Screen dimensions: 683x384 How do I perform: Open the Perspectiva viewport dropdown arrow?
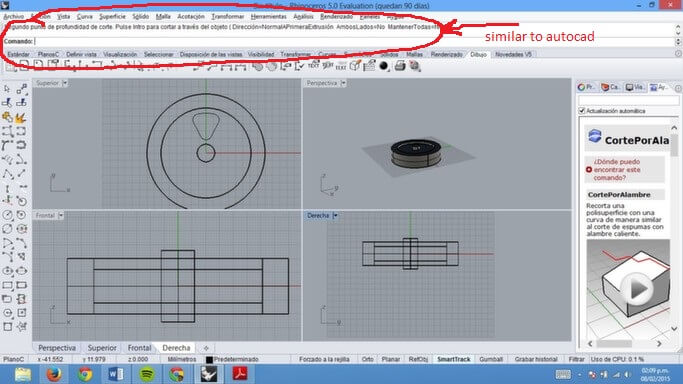point(343,83)
